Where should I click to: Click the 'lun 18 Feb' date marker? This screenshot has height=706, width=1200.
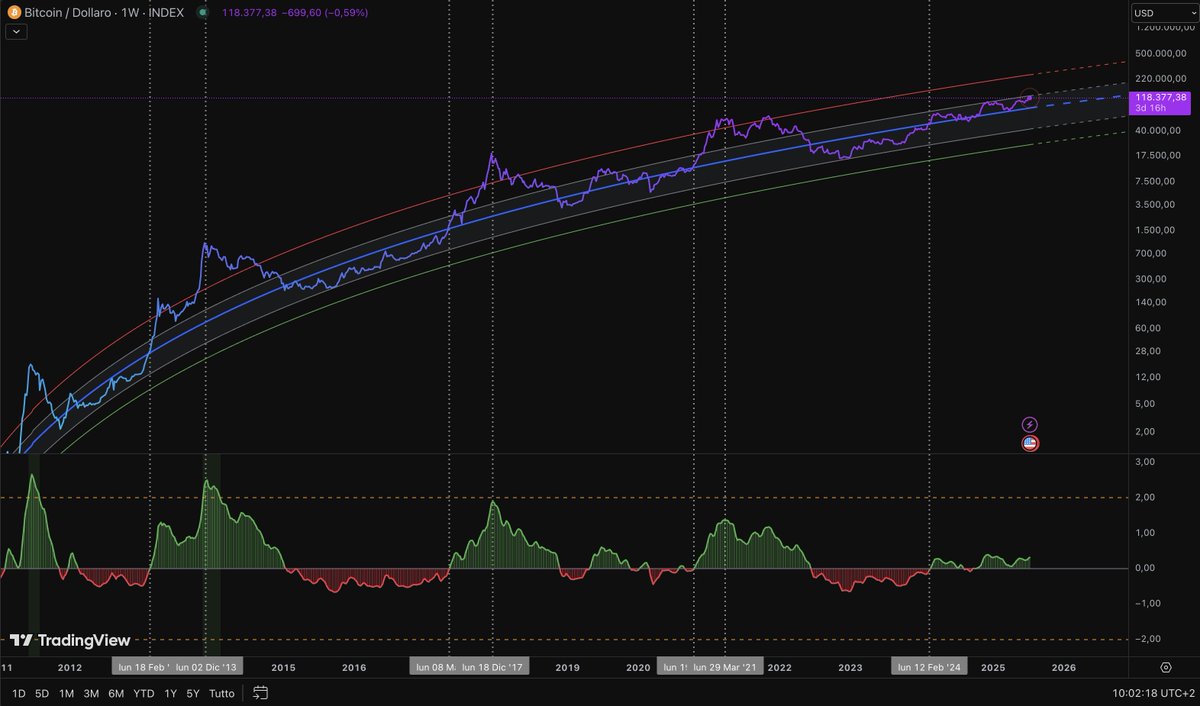click(x=142, y=667)
